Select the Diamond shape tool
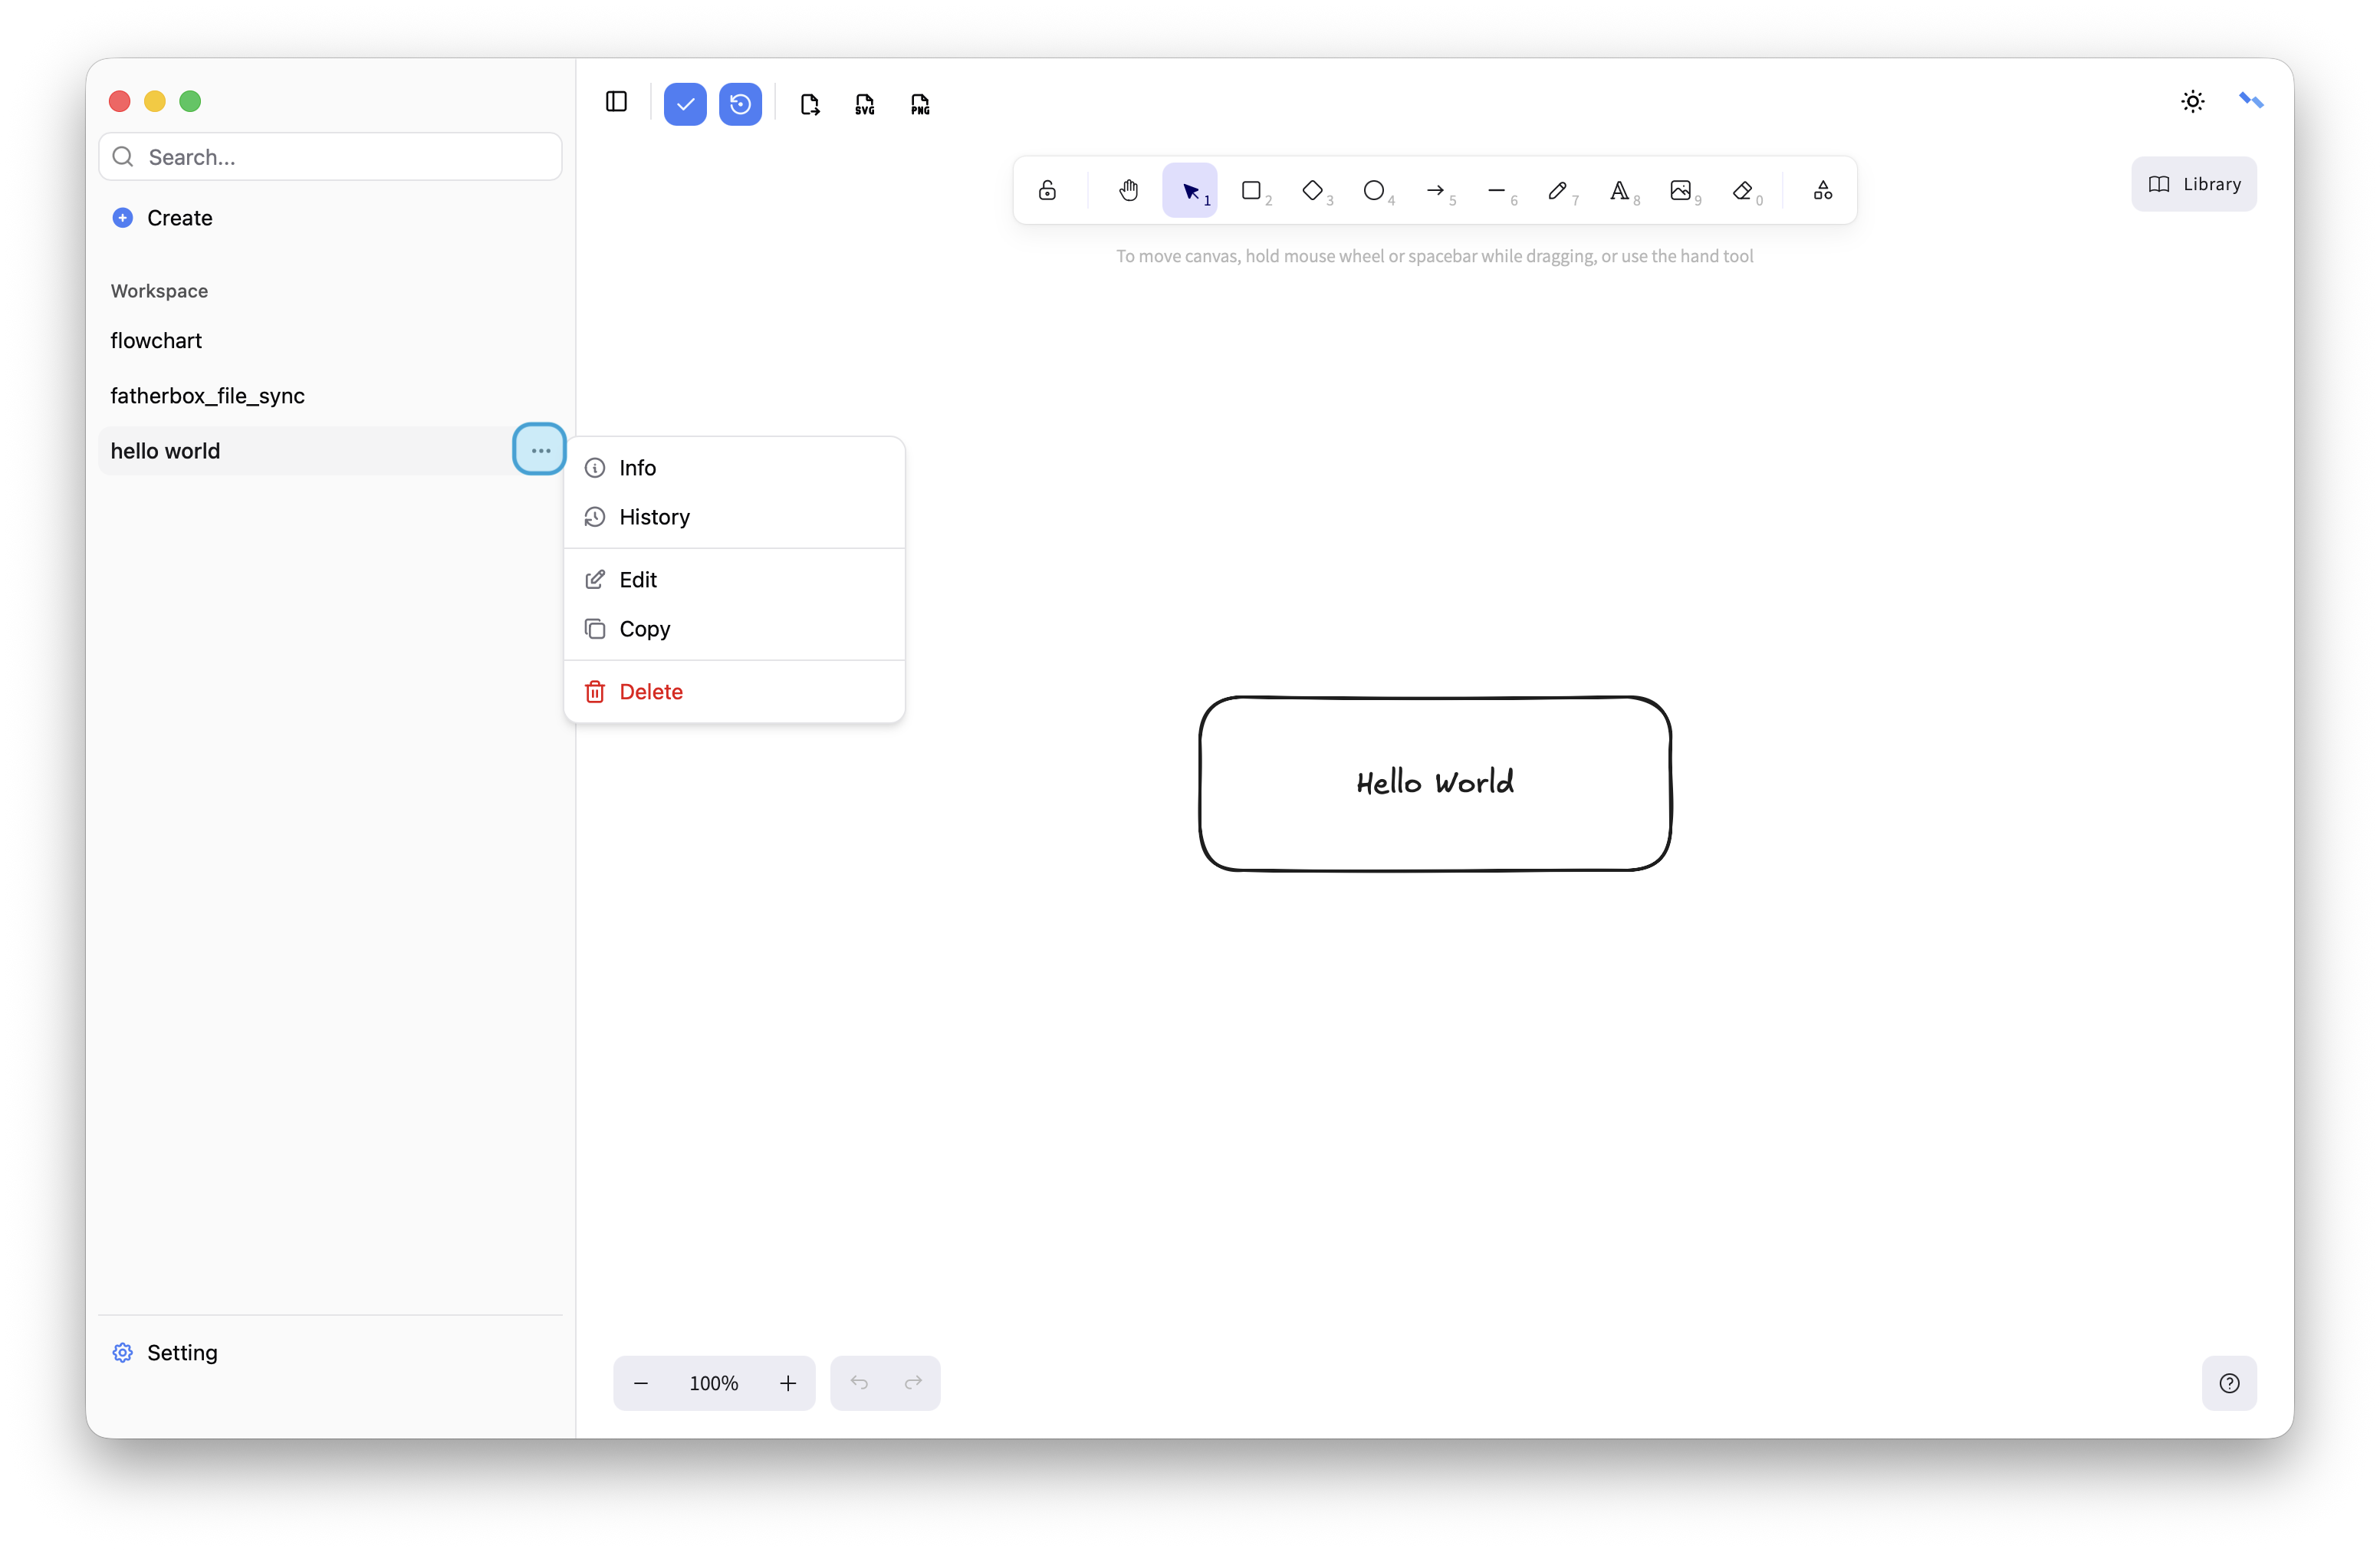The height and width of the screenshot is (1552, 2380). point(1312,190)
